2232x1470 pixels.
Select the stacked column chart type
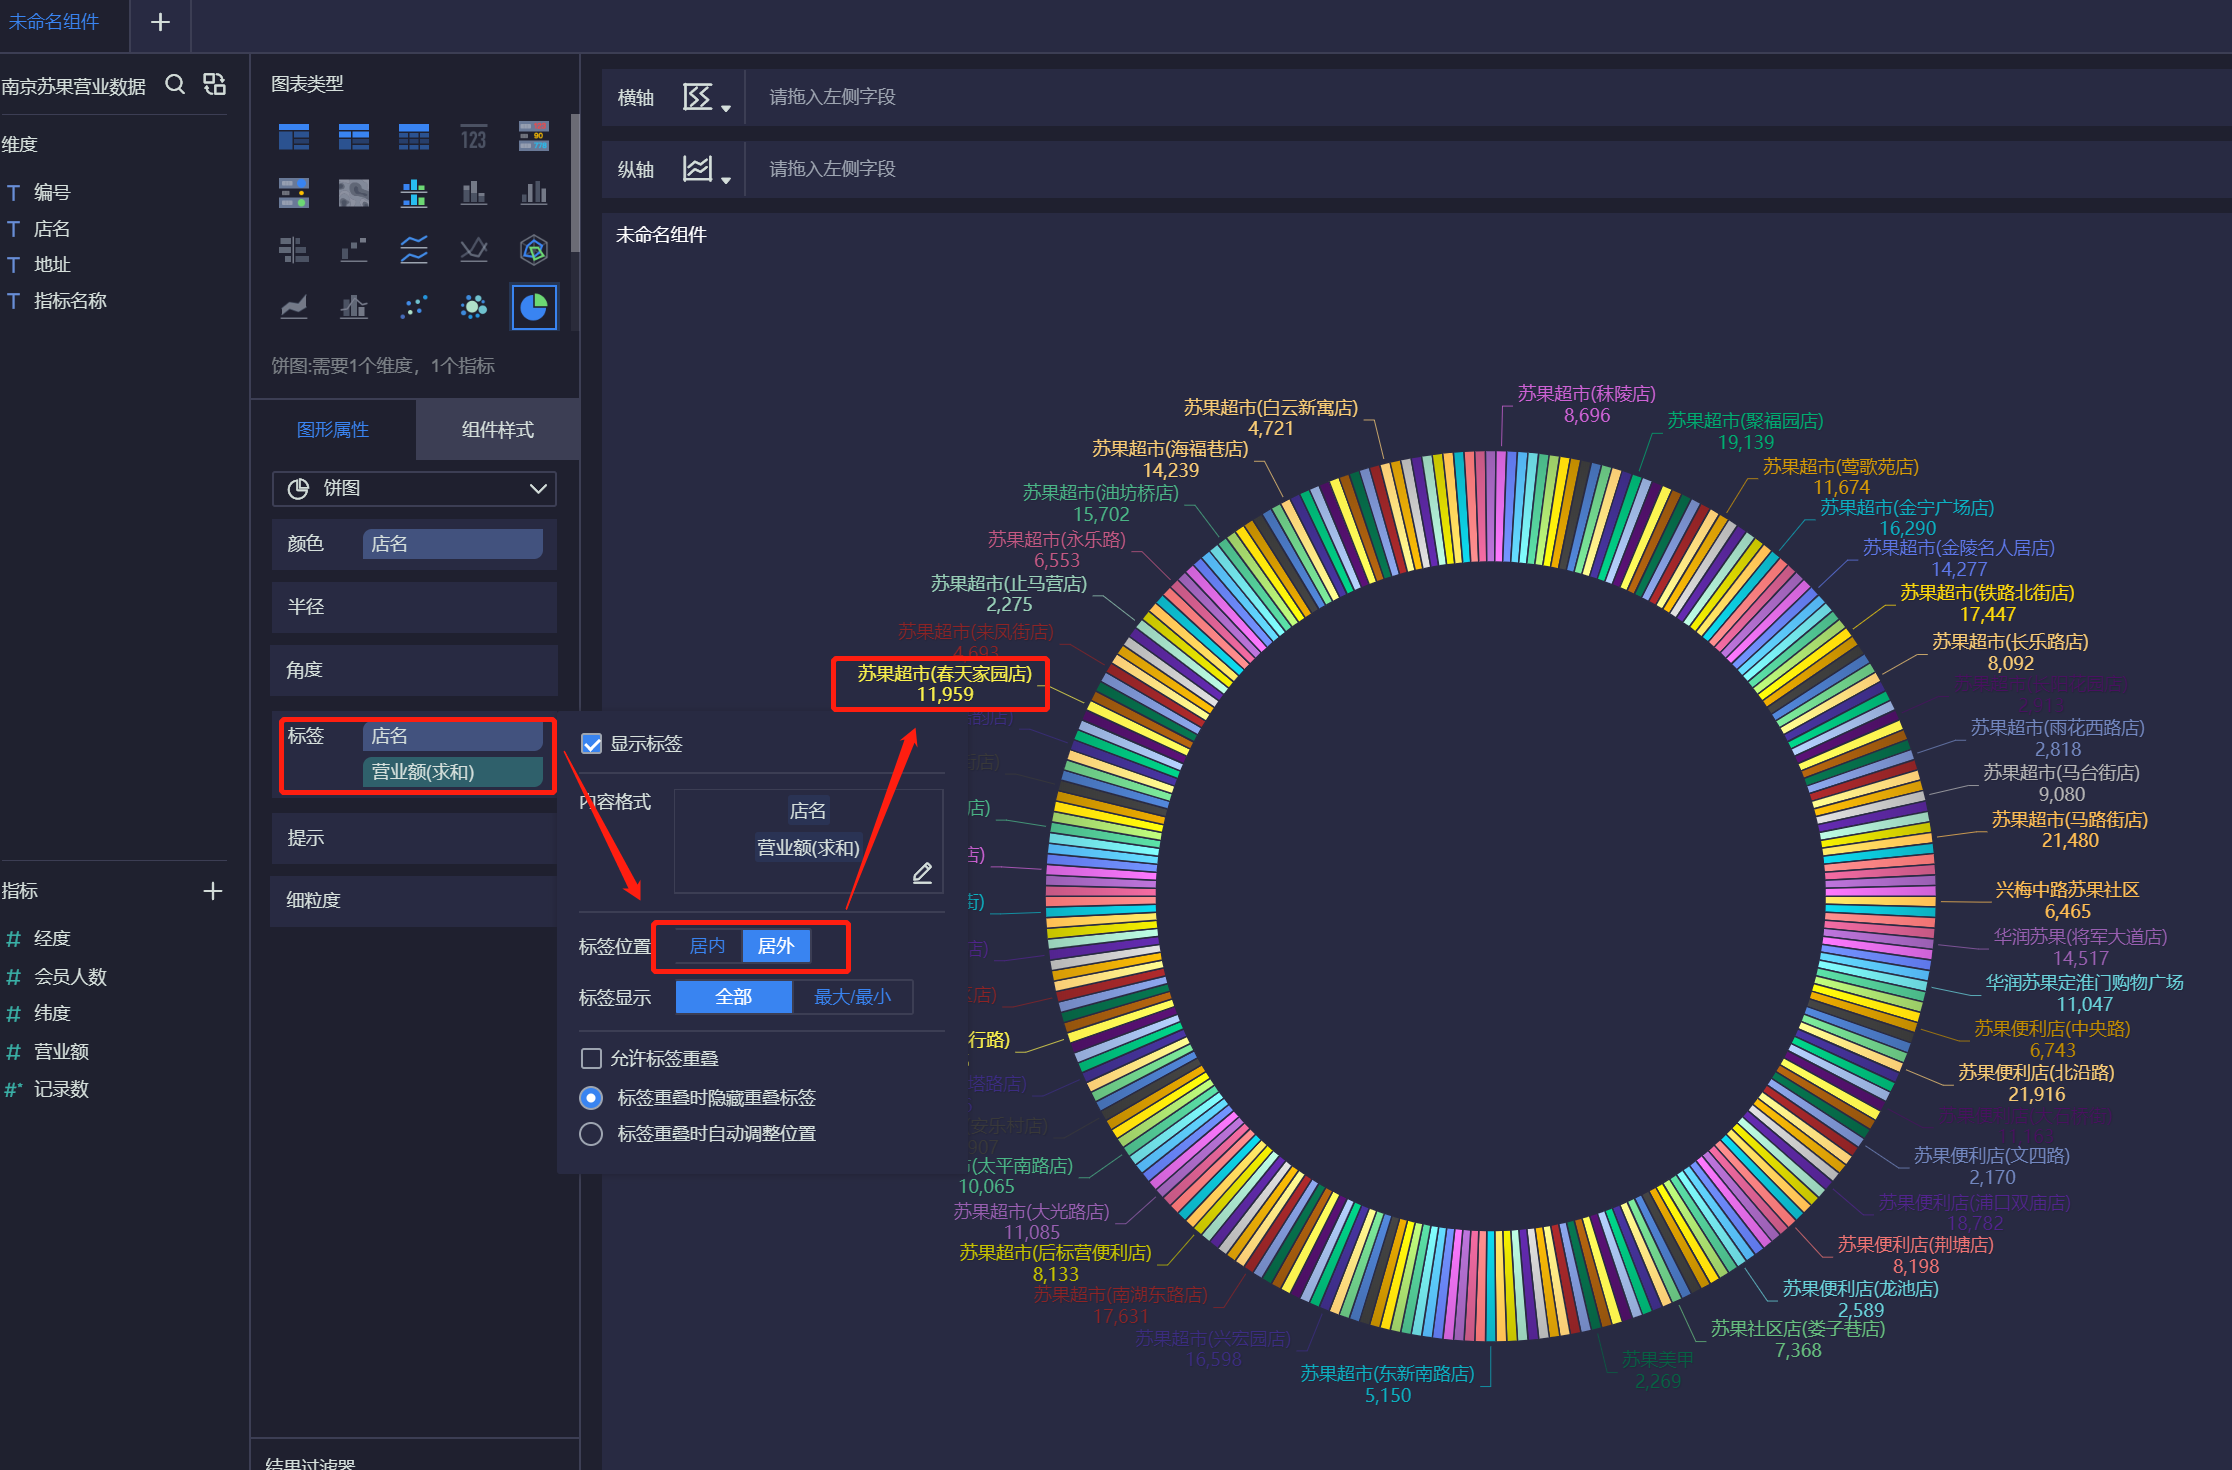point(474,193)
